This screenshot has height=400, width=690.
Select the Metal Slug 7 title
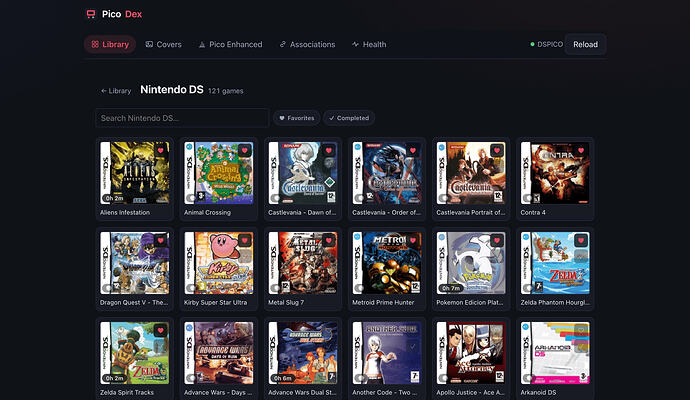(286, 303)
